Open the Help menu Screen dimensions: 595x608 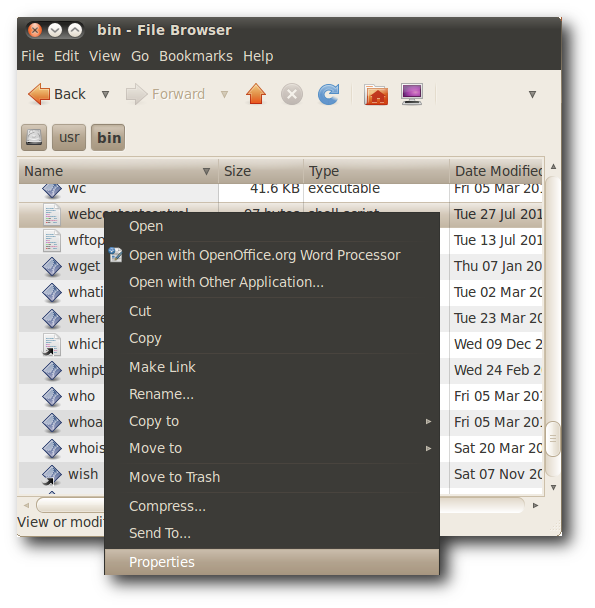click(258, 56)
